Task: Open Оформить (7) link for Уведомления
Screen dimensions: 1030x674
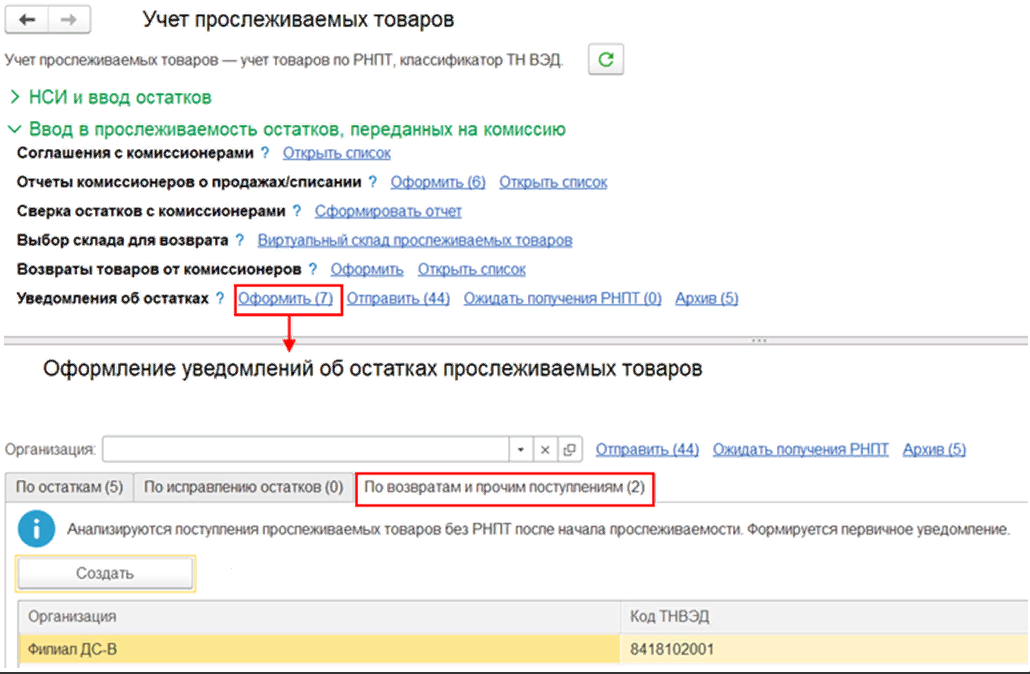Action: point(285,298)
